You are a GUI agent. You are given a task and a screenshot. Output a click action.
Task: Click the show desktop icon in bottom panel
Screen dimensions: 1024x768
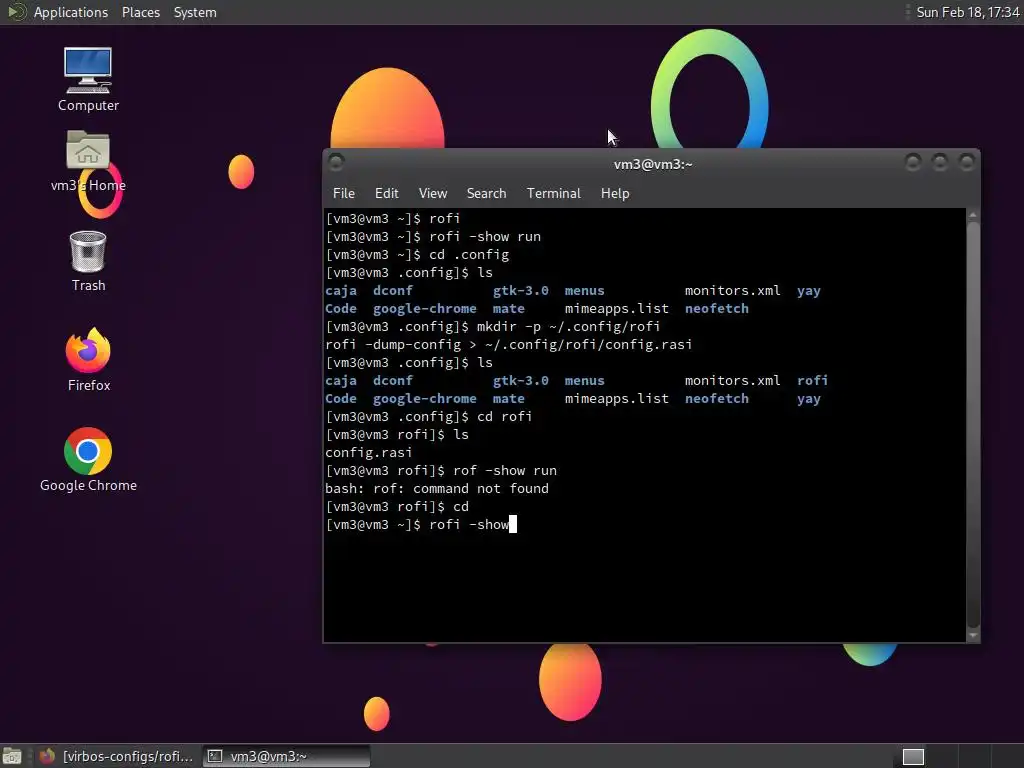pyautogui.click(x=12, y=756)
